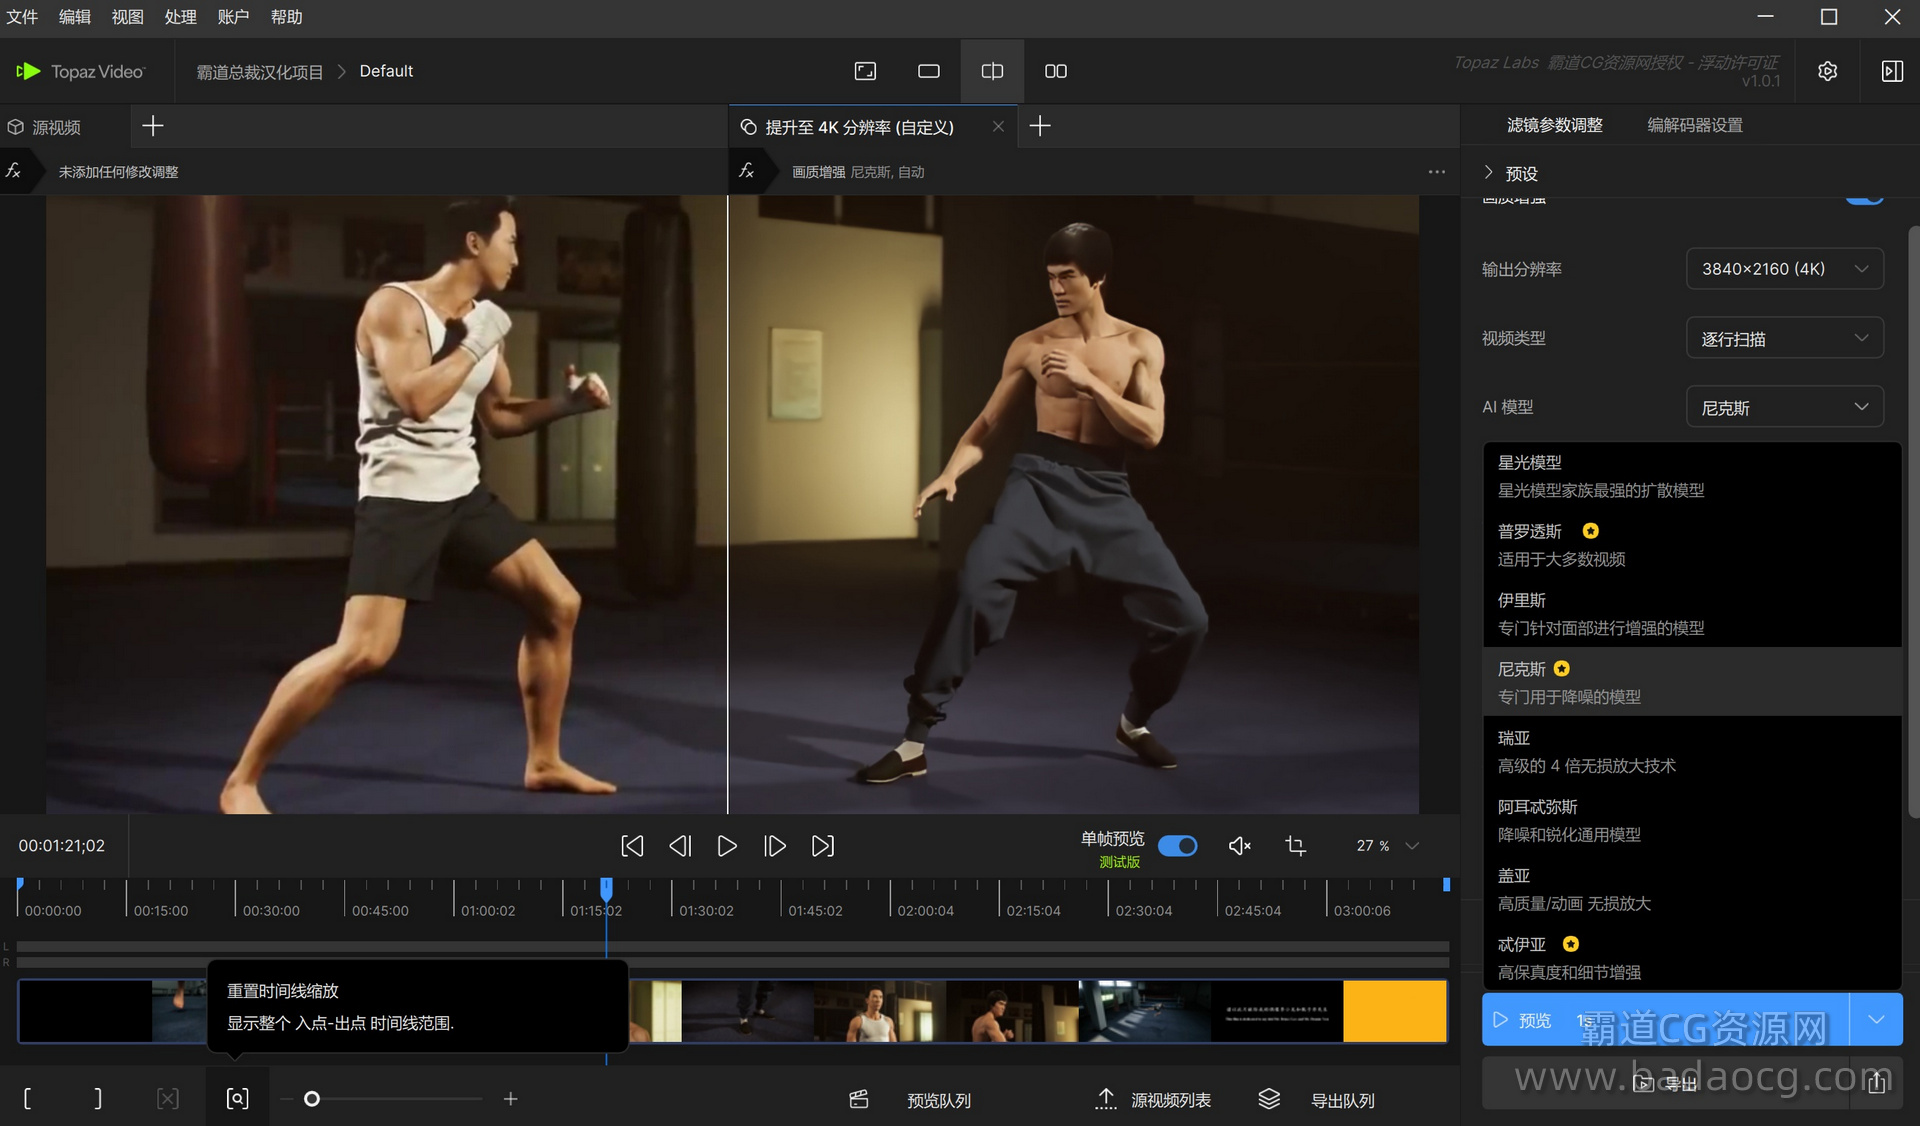Viewport: 1920px width, 1126px height.
Task: Open the output resolution 3840×2160 dropdown
Action: coord(1784,269)
